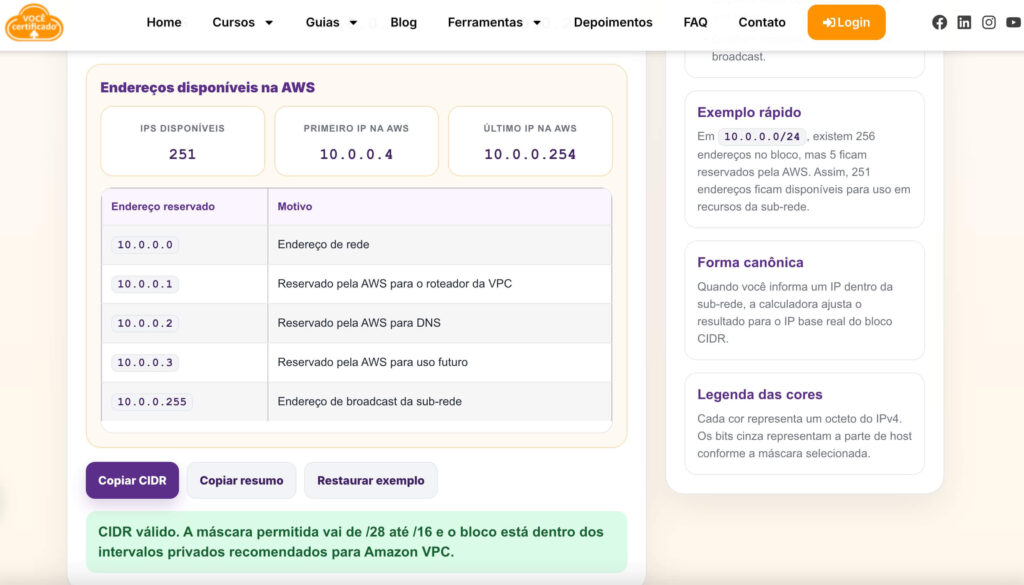Screen dimensions: 1024x585
Task: Click 'Endereços disponíveis na AWS' heading
Action: (x=207, y=87)
